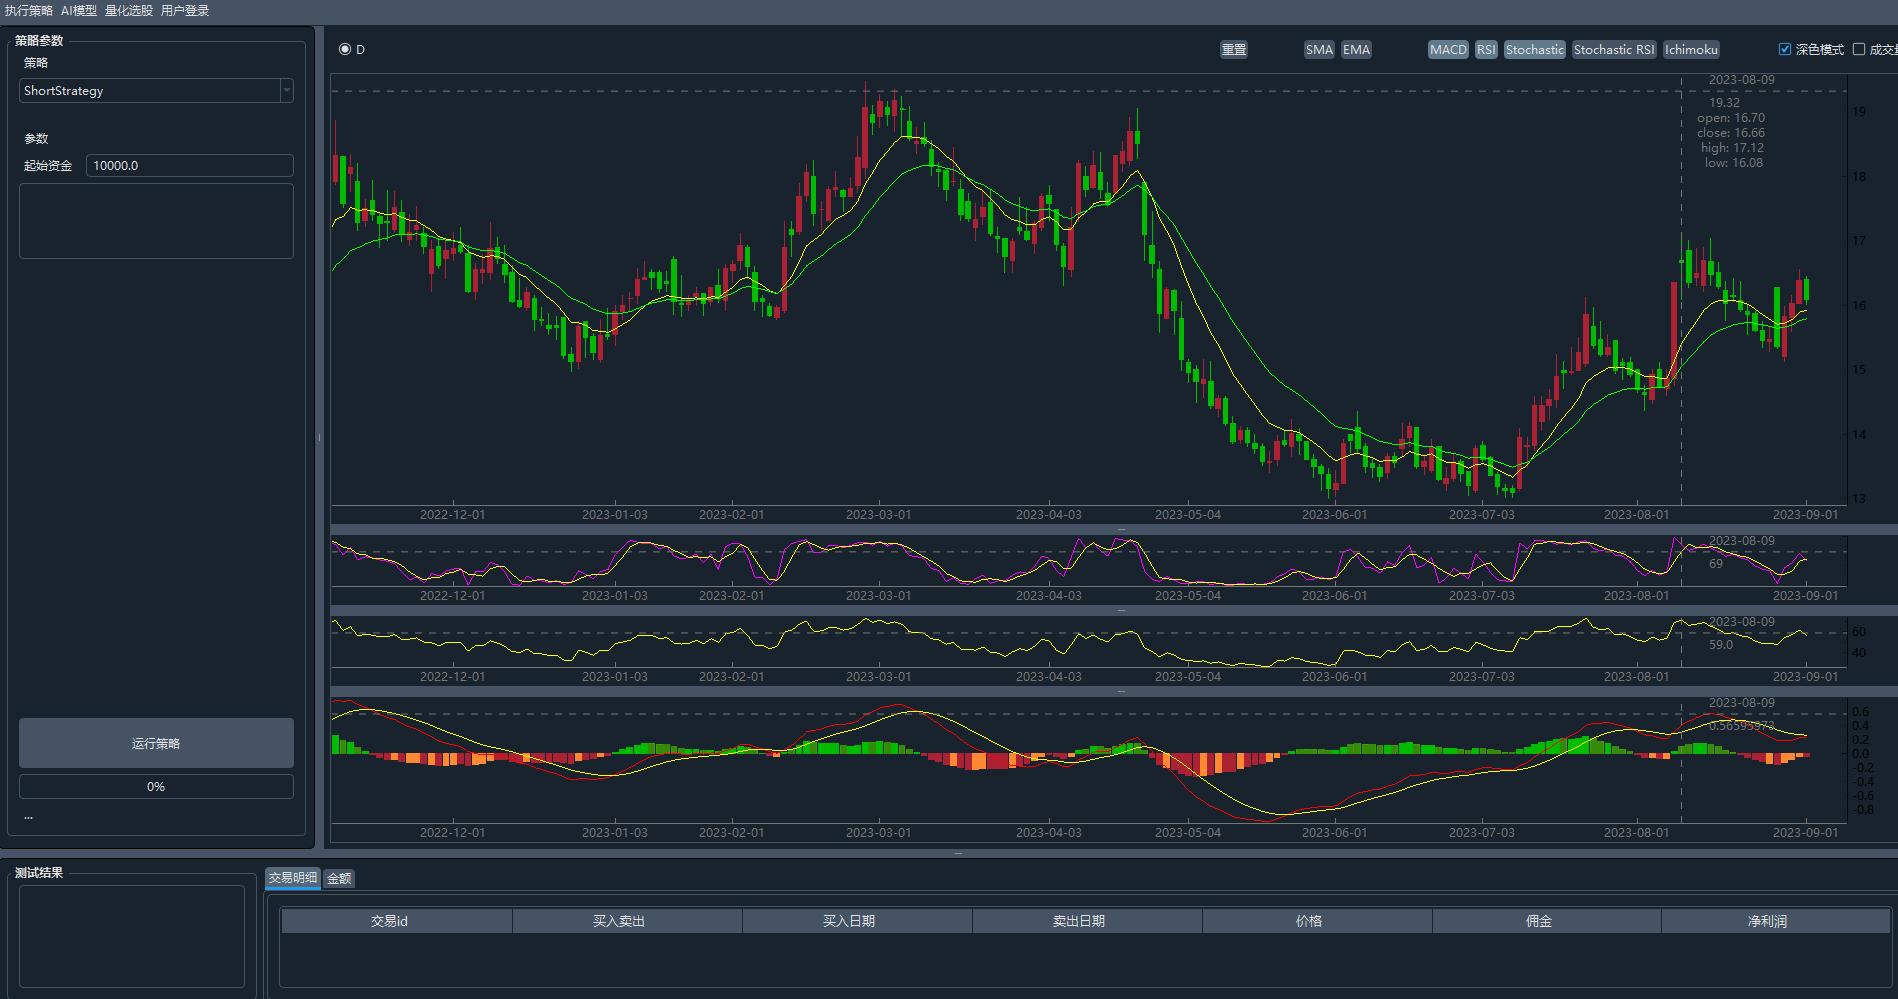
Task: Click the 卖出日期 column header
Action: (x=1087, y=921)
